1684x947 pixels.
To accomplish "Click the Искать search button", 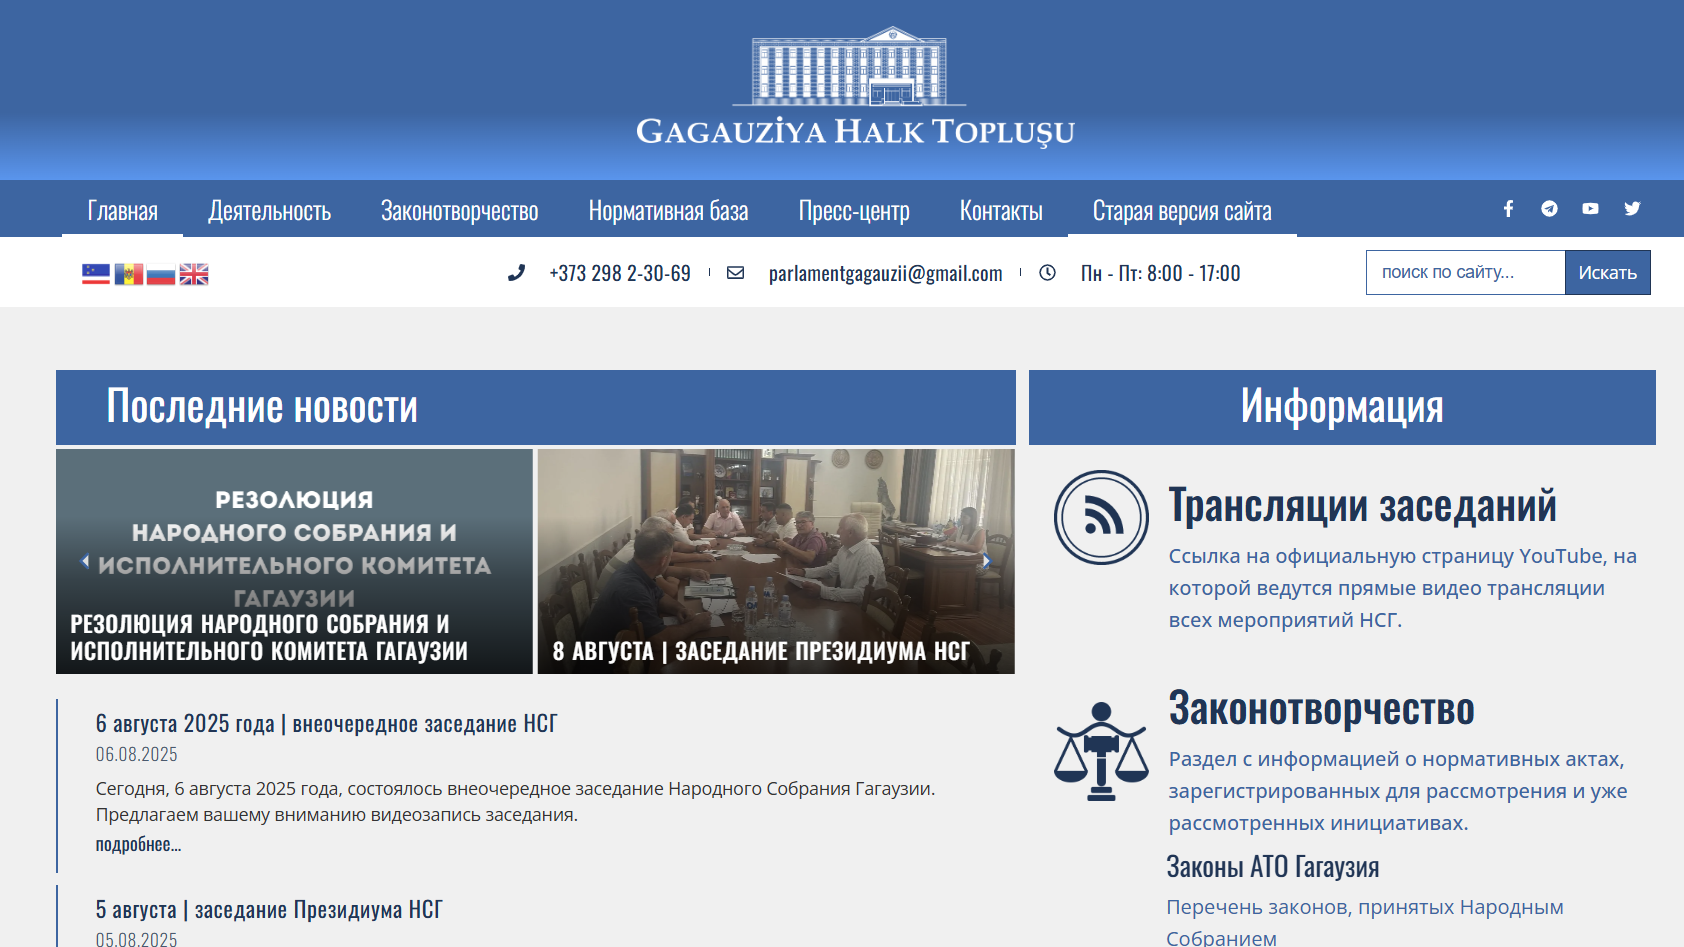I will coord(1607,273).
